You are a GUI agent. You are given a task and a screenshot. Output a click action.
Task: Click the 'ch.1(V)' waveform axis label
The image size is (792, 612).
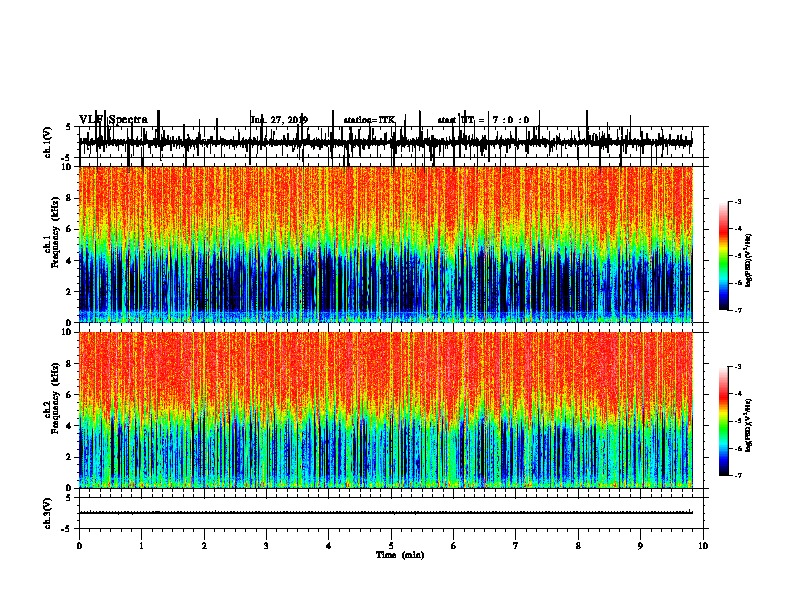click(47, 142)
